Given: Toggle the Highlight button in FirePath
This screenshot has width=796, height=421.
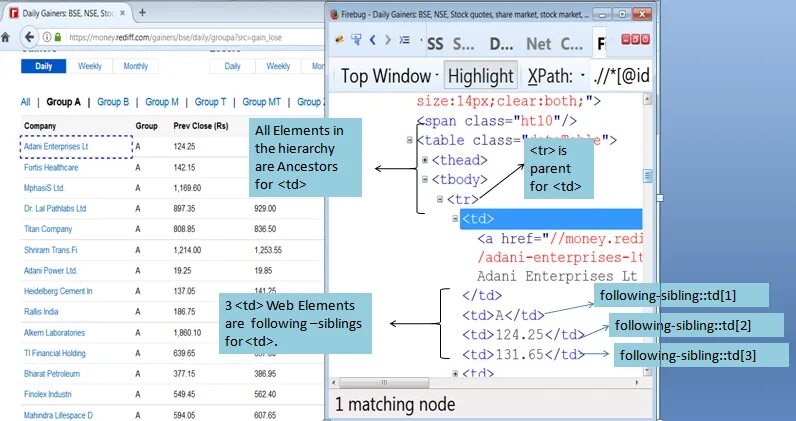Looking at the screenshot, I should pyautogui.click(x=481, y=76).
